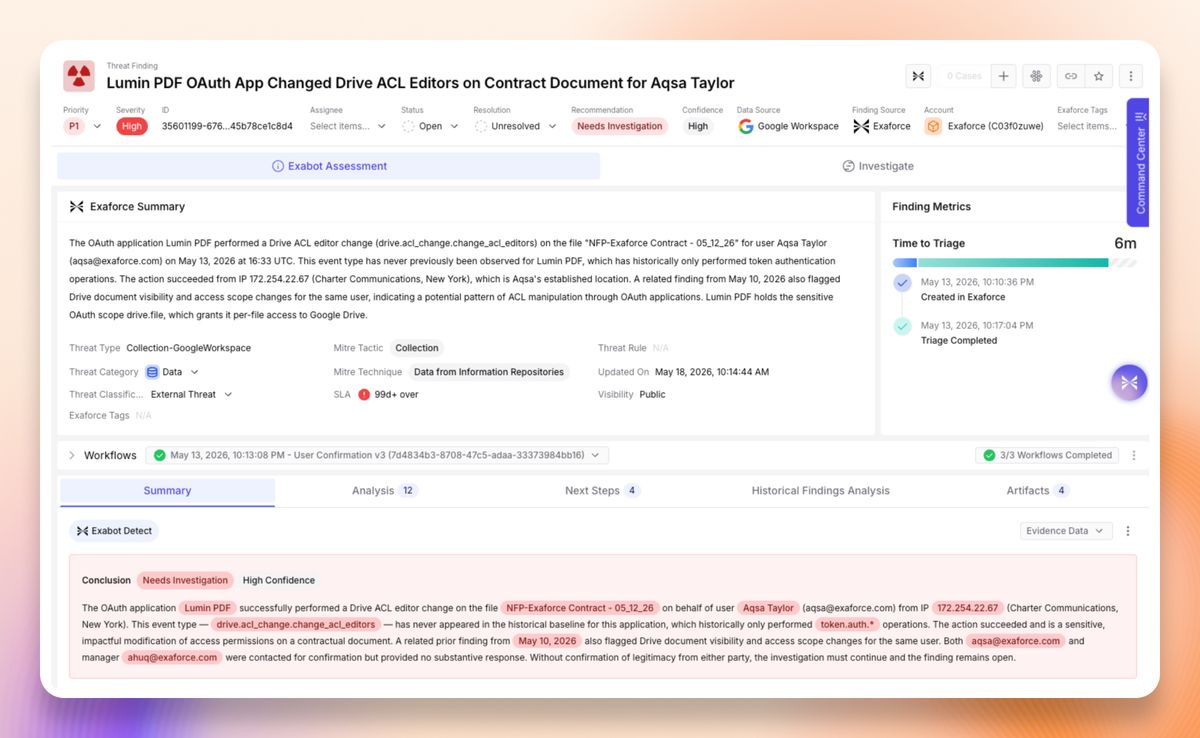Open the Priority P1 dropdown
Screen dimensions: 1200x738
coord(83,126)
